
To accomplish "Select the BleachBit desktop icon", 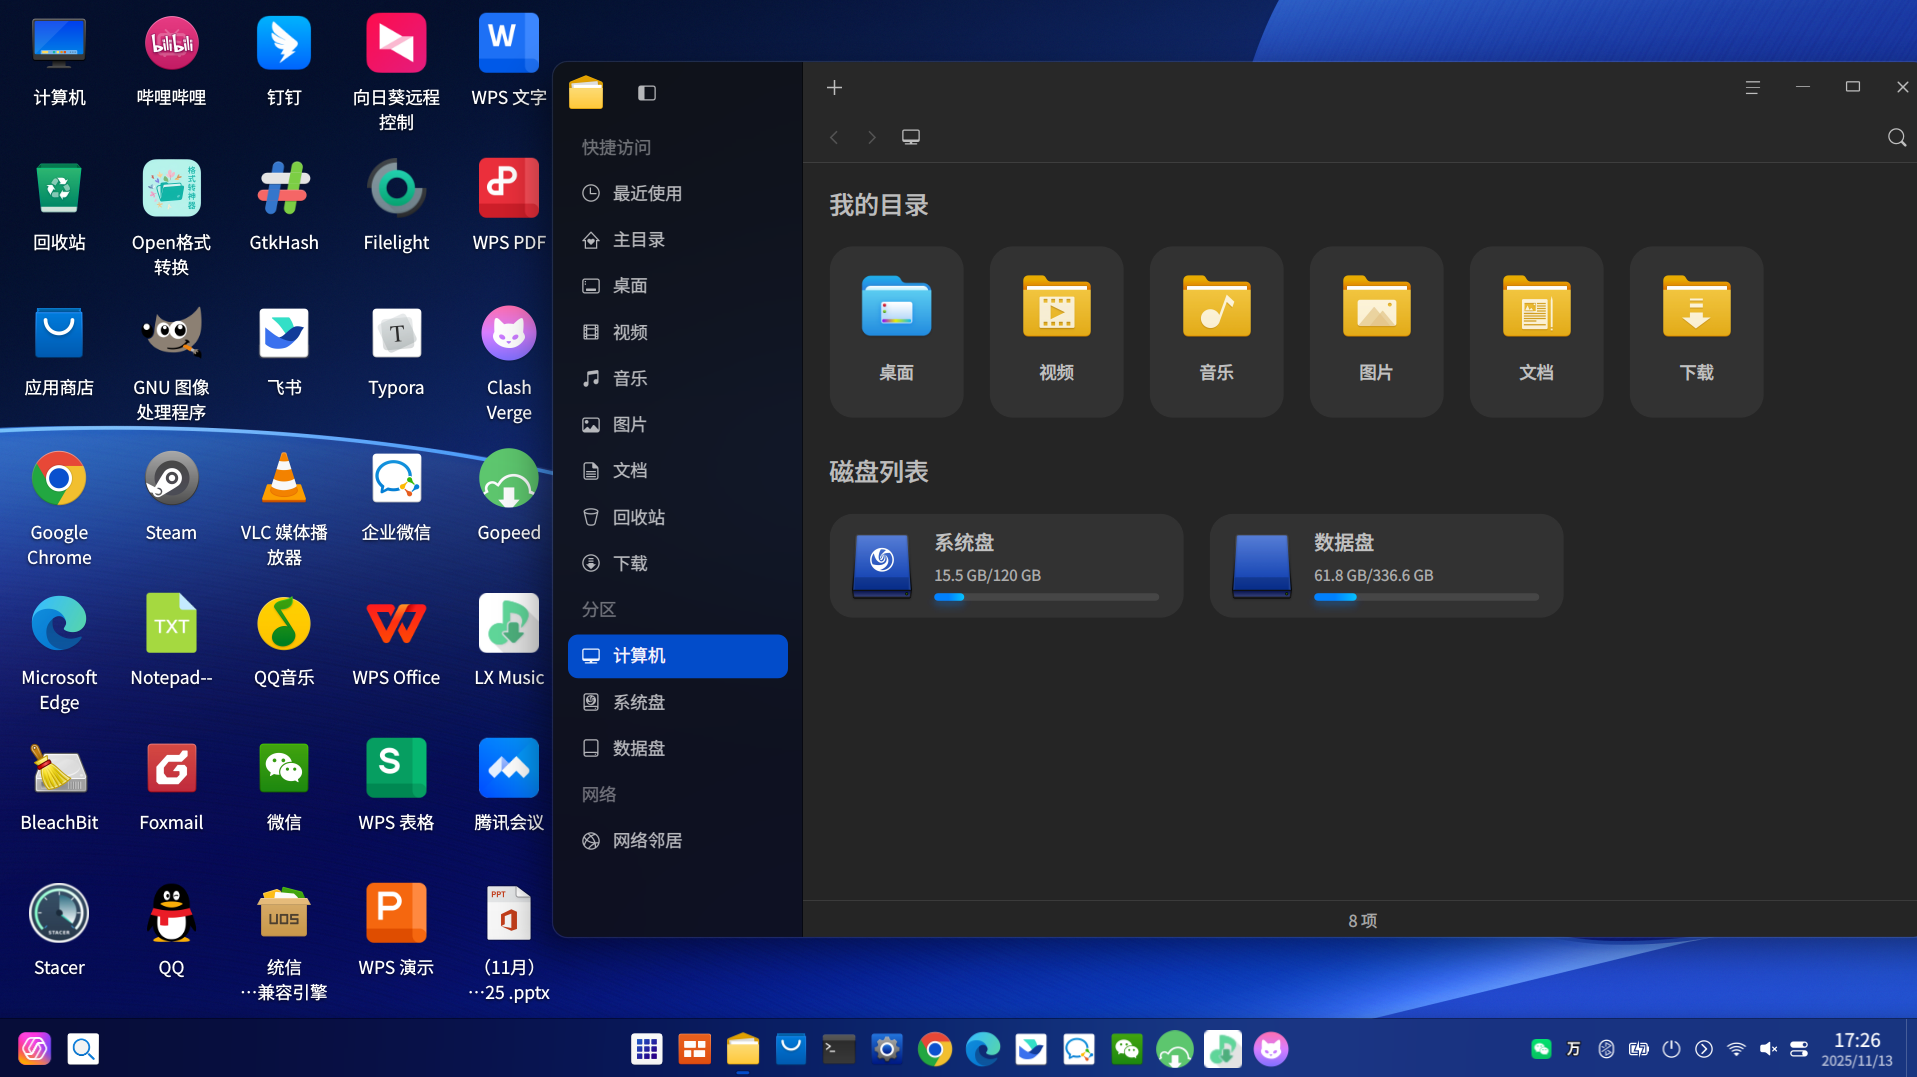I will pos(59,787).
